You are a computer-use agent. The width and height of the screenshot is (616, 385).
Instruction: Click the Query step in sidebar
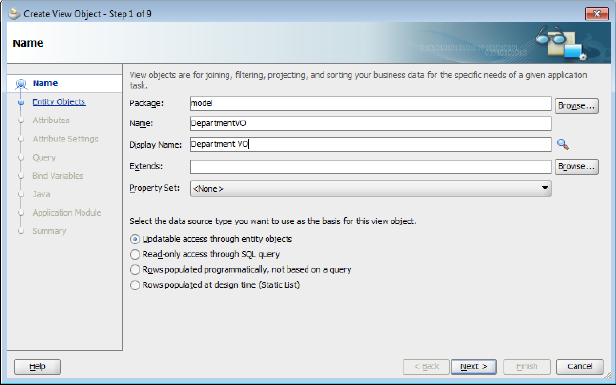[44, 158]
